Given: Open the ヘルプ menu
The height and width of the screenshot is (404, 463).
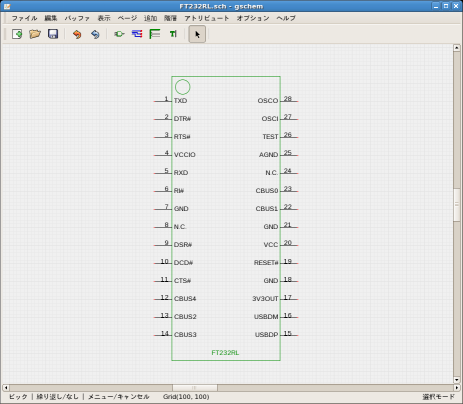Looking at the screenshot, I should click(286, 18).
